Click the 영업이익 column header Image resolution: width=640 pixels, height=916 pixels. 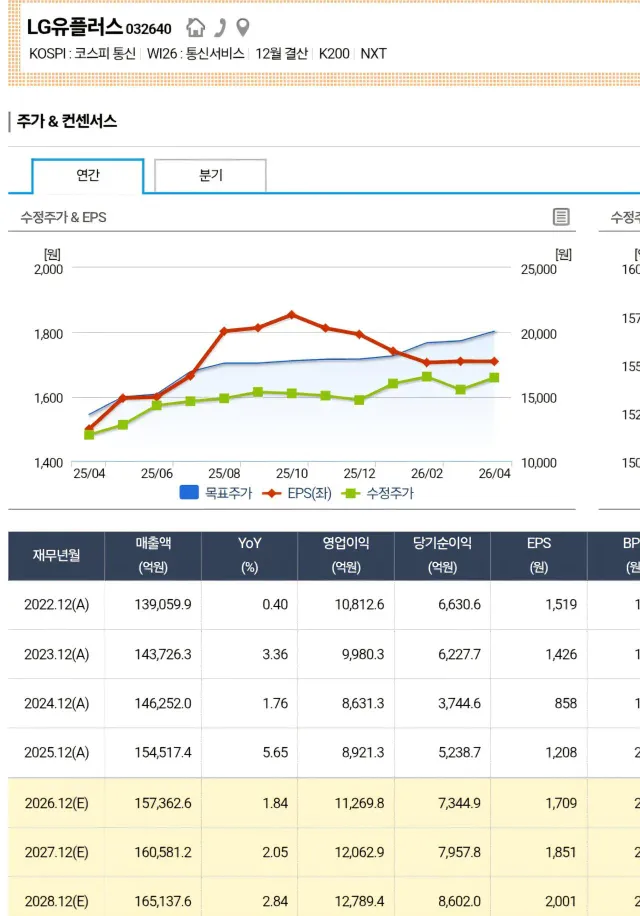(x=346, y=555)
